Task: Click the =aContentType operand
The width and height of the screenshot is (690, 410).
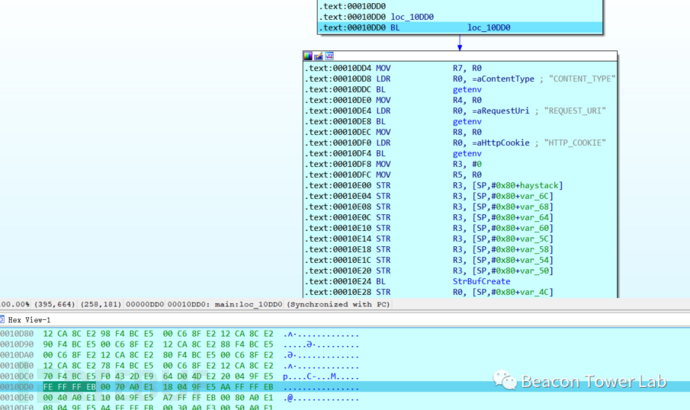Action: pyautogui.click(x=503, y=79)
